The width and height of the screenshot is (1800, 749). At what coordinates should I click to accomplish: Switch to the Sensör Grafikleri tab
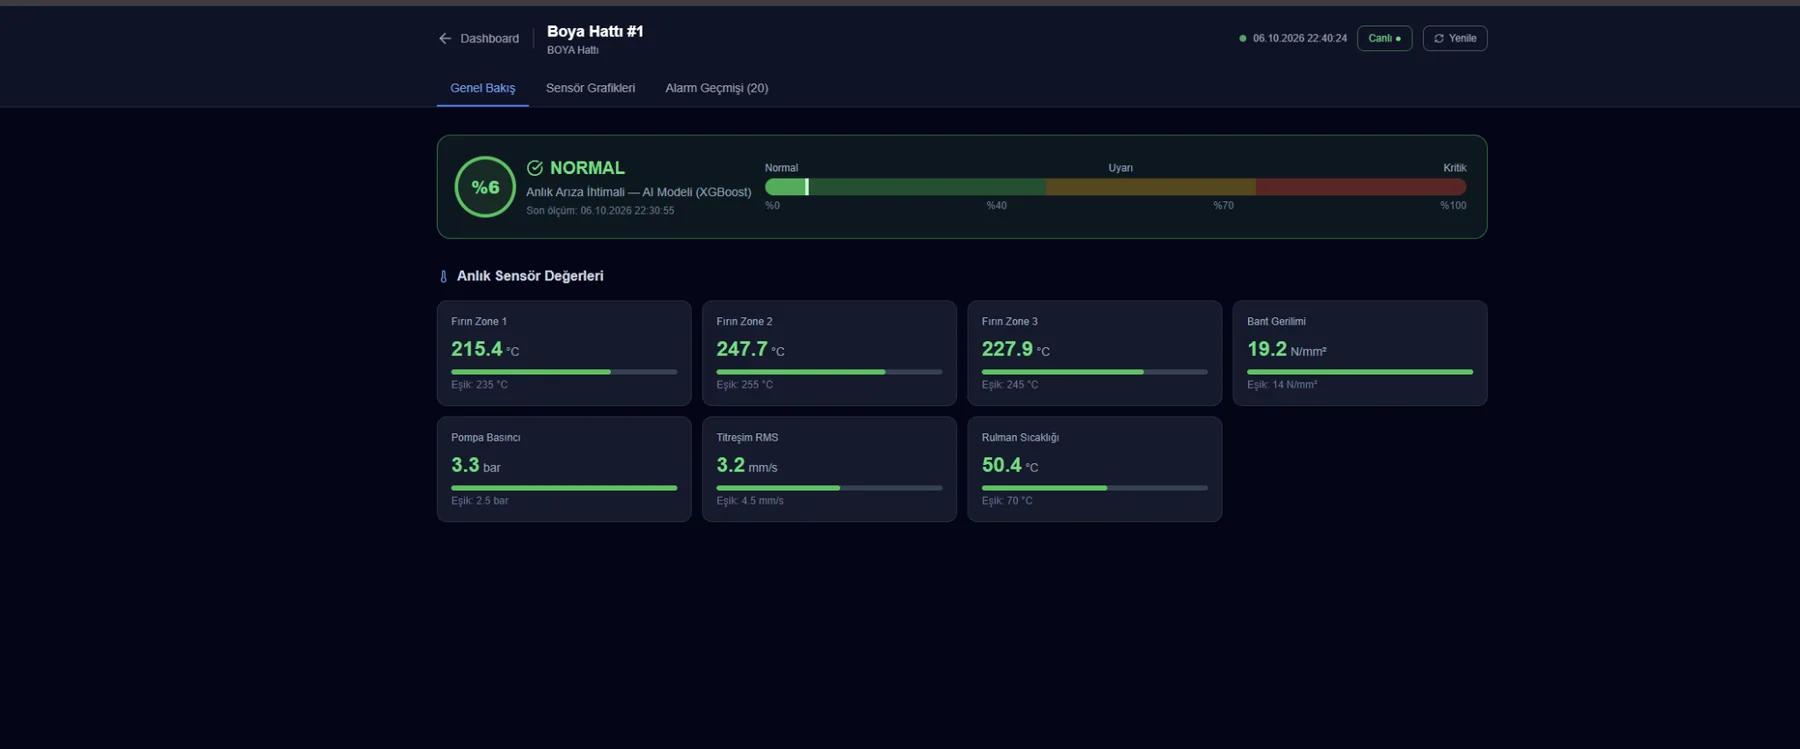[x=590, y=88]
